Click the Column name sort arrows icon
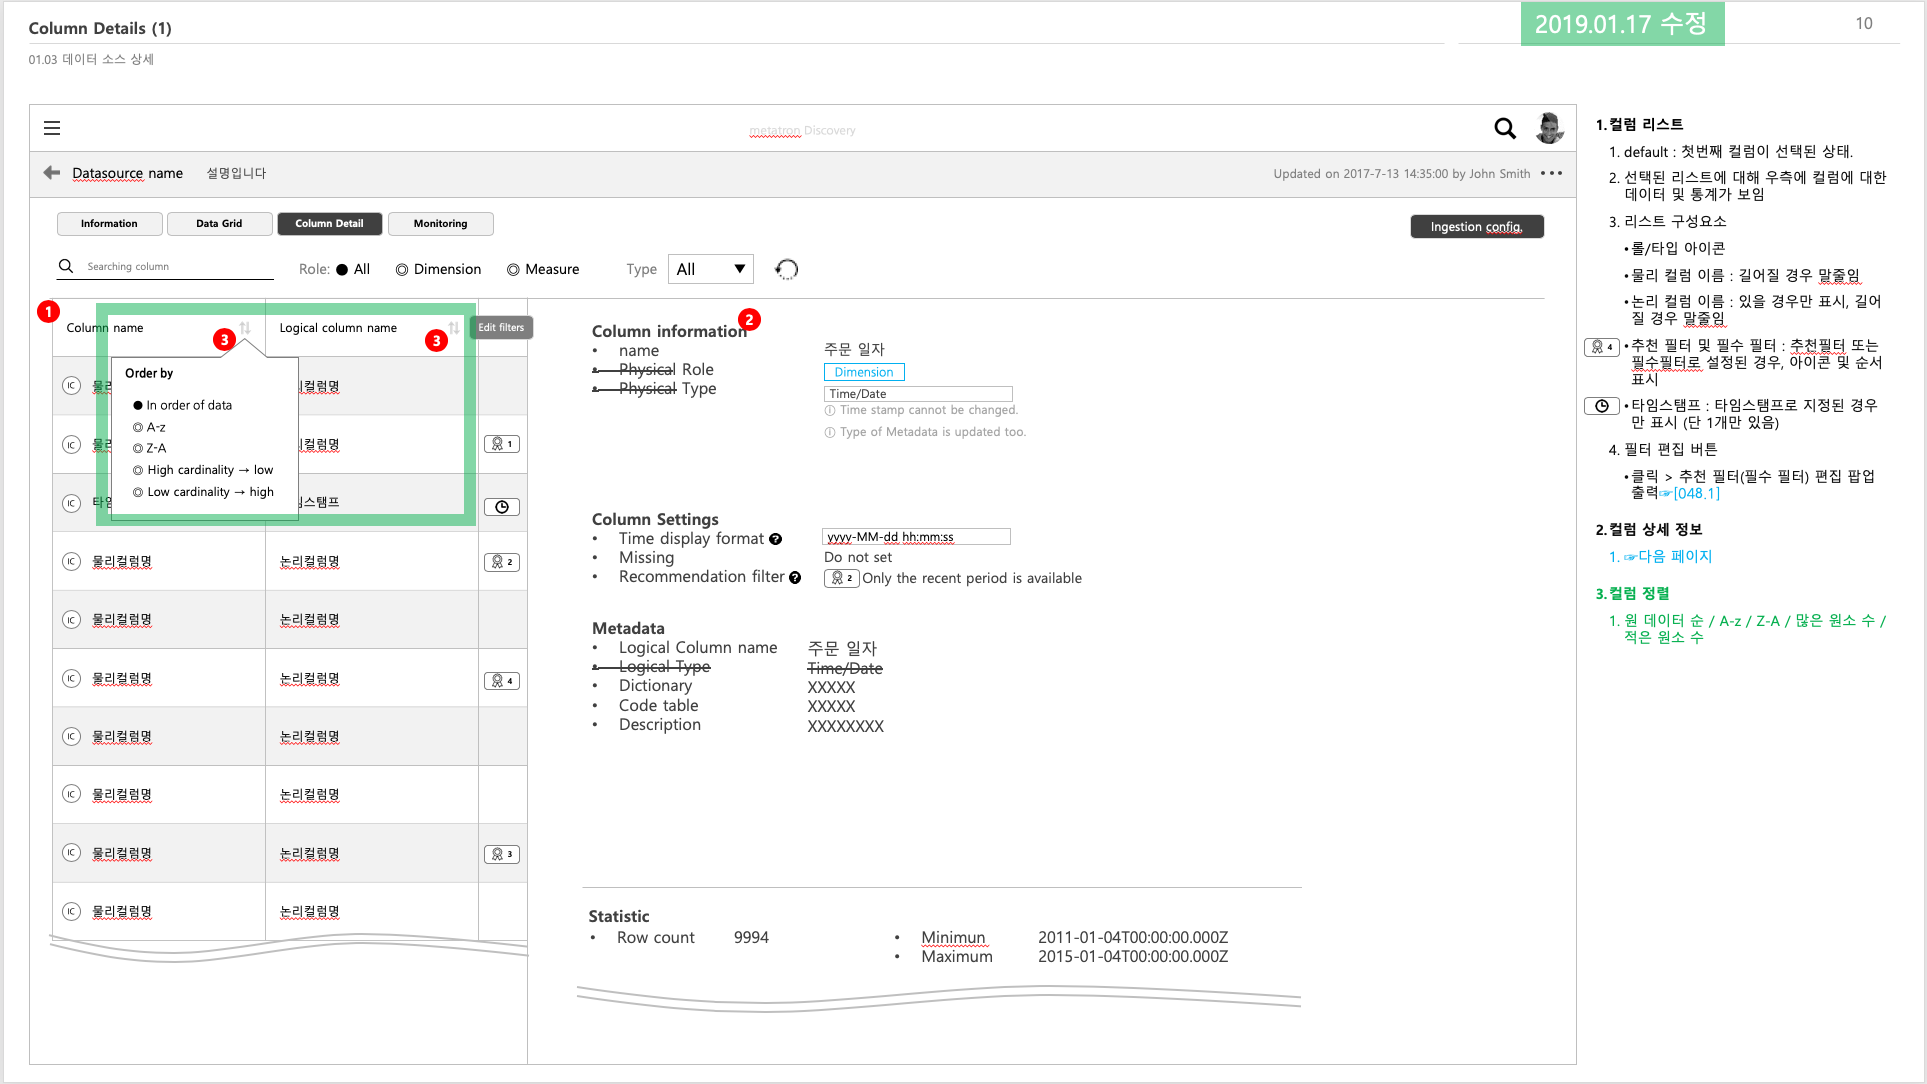 (245, 328)
